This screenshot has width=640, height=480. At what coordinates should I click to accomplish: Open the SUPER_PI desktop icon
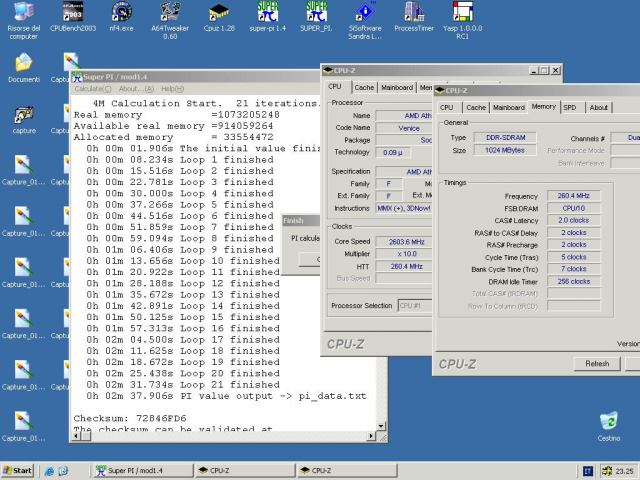(316, 17)
